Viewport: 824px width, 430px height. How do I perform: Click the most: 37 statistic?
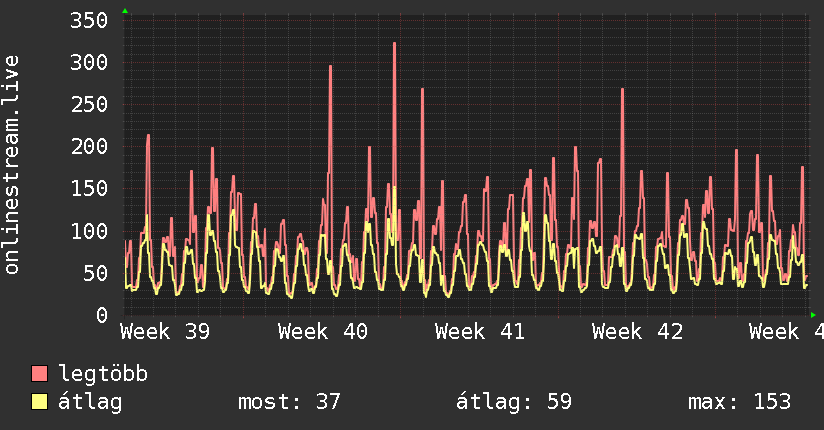290,402
